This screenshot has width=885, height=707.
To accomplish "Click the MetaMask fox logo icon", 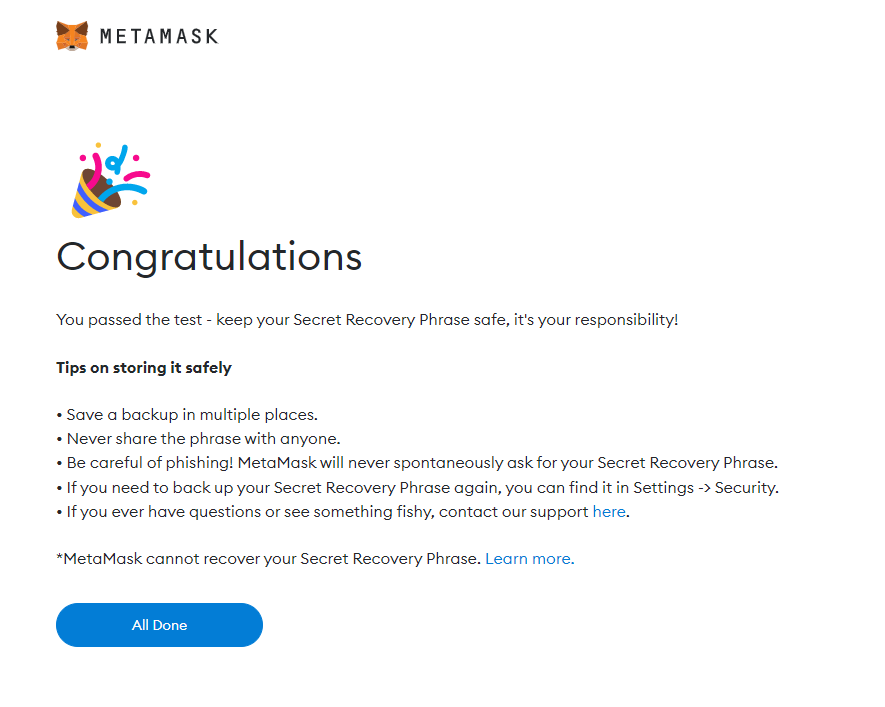I will (x=72, y=36).
